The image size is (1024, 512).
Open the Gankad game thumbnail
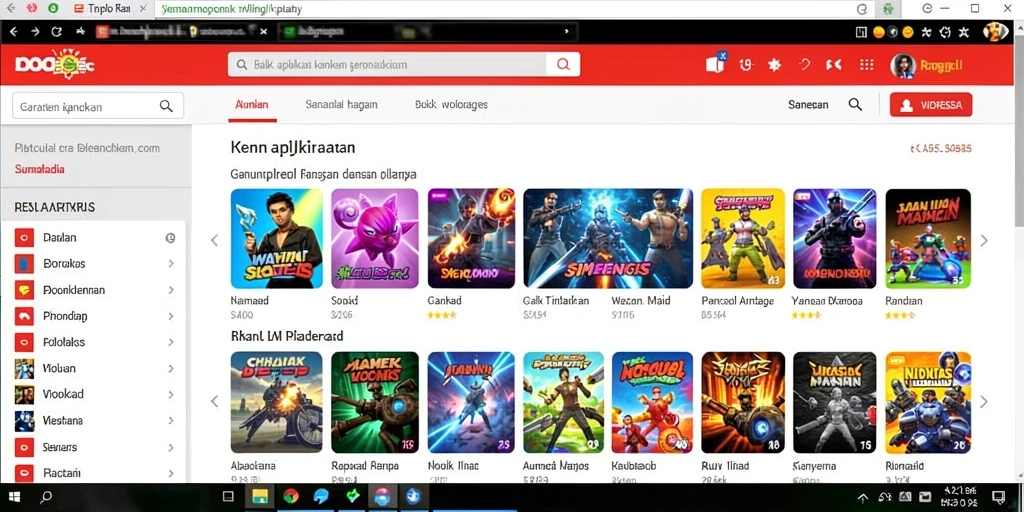(472, 238)
